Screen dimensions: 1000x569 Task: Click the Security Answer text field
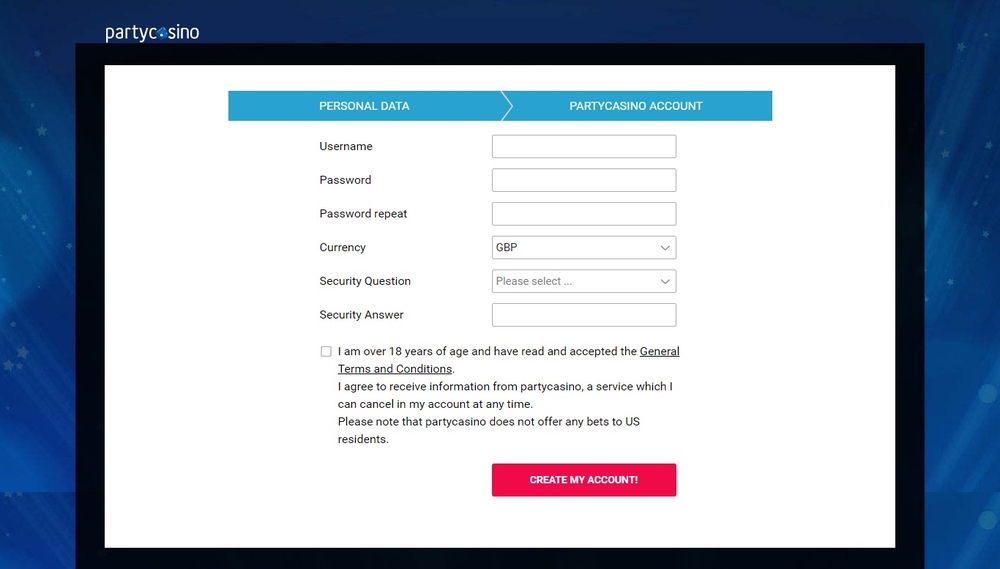pos(584,315)
